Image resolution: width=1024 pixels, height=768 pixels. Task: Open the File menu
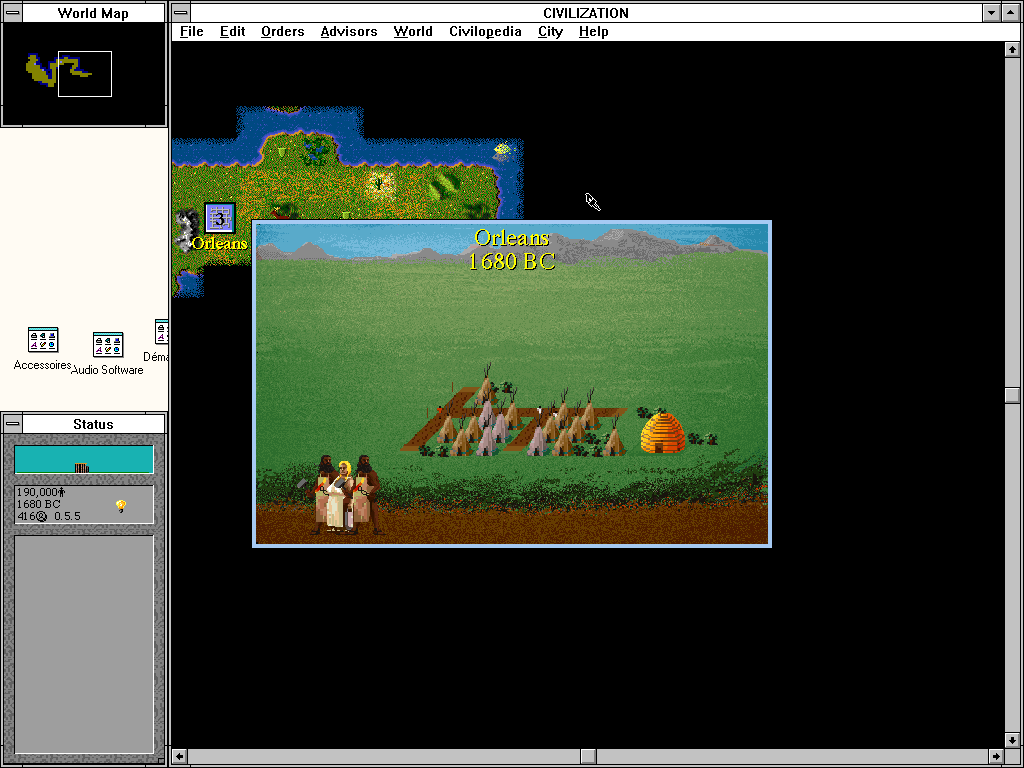(x=191, y=31)
